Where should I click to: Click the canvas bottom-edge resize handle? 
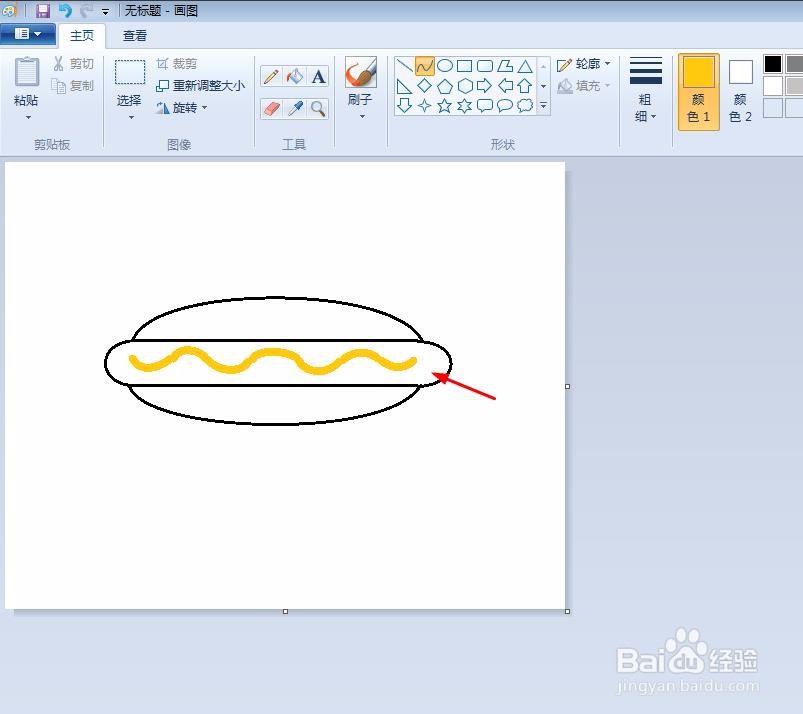coord(285,611)
